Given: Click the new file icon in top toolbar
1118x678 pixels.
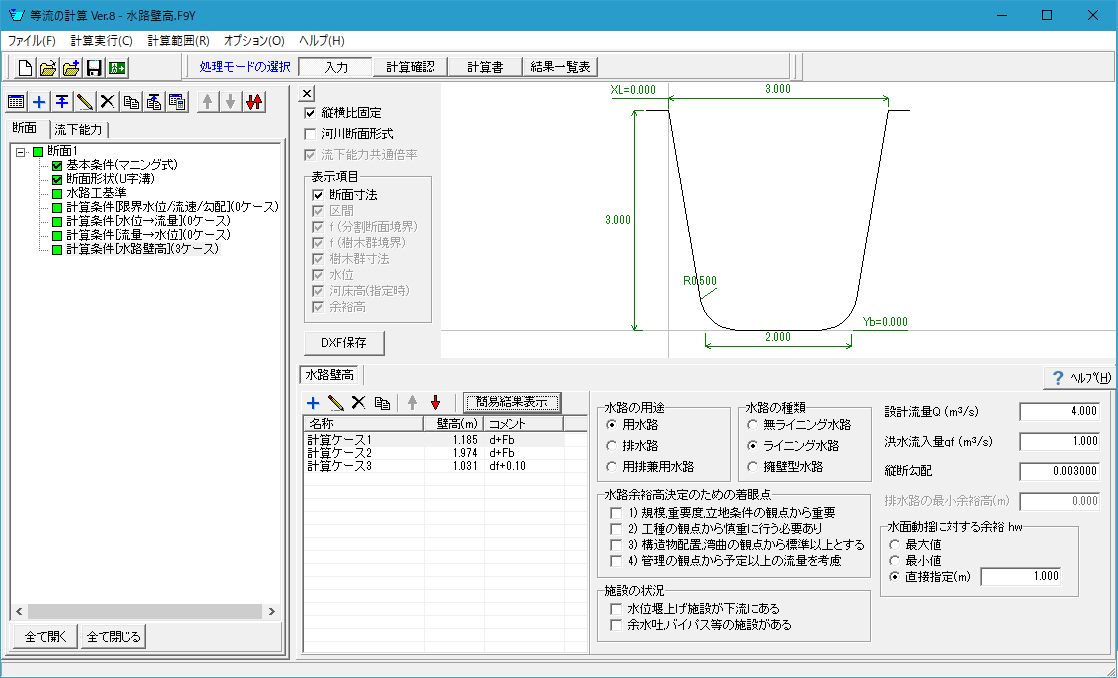Looking at the screenshot, I should (25, 68).
